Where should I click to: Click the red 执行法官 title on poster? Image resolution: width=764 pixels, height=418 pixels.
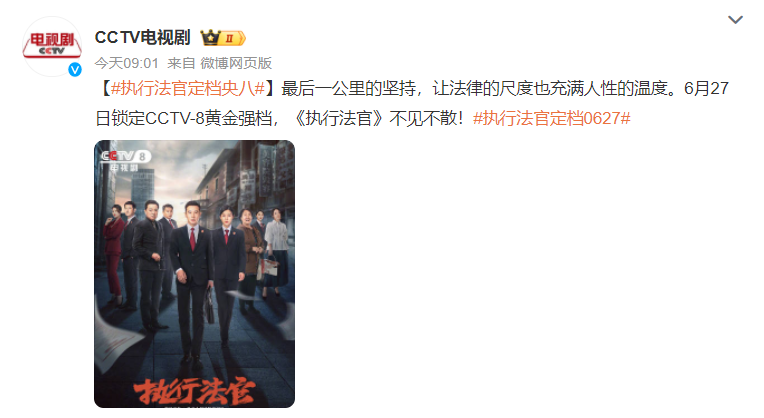(195, 391)
